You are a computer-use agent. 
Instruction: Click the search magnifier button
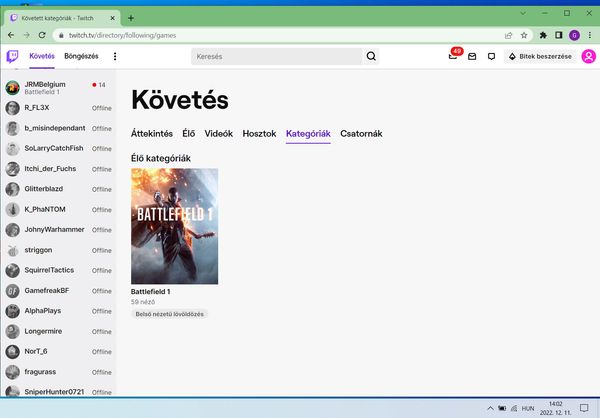point(372,57)
